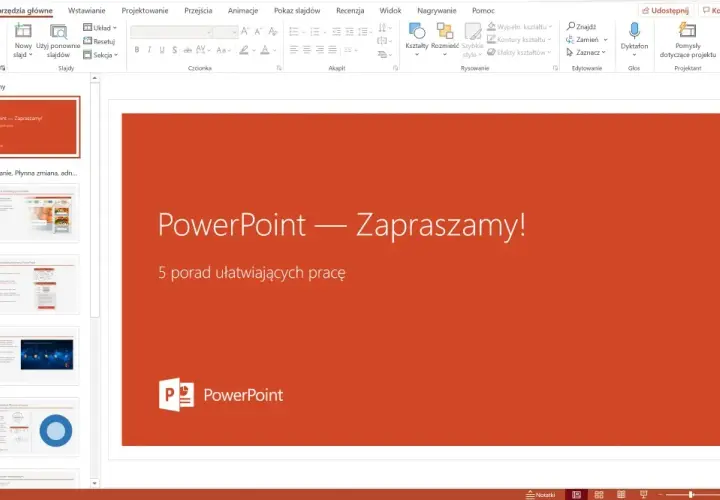Viewport: 720px width, 500px height.
Task: Justify the paragraph text
Action: point(332,50)
